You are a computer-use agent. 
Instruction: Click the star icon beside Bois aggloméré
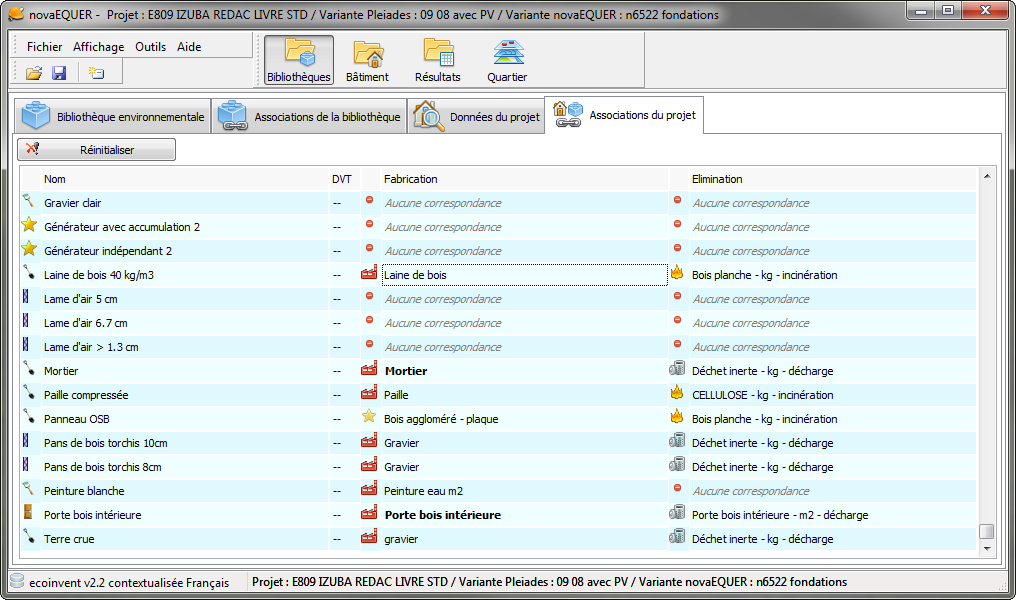pos(369,417)
